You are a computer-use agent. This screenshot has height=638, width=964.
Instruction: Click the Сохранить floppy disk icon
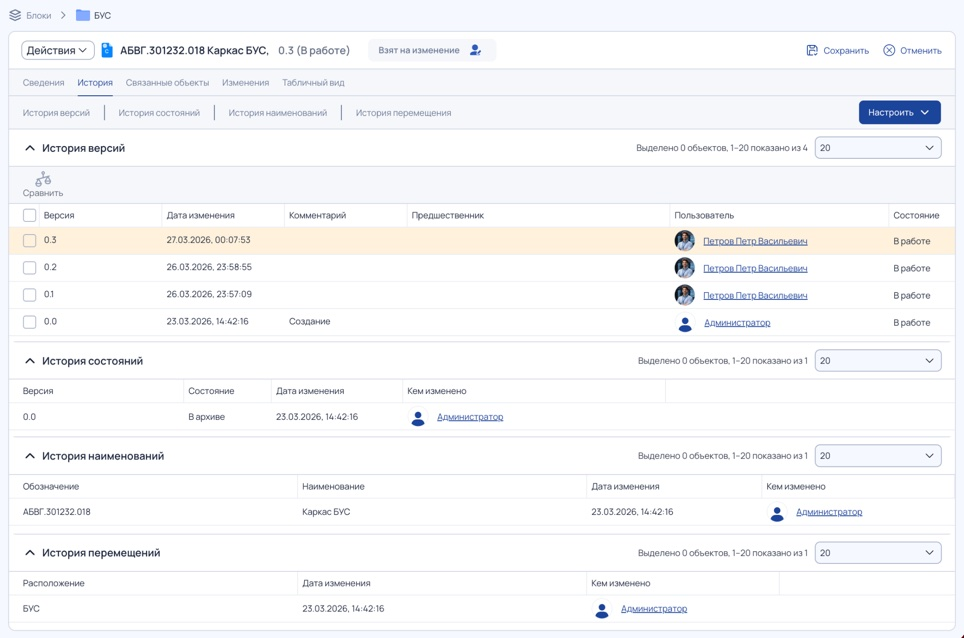(x=812, y=50)
